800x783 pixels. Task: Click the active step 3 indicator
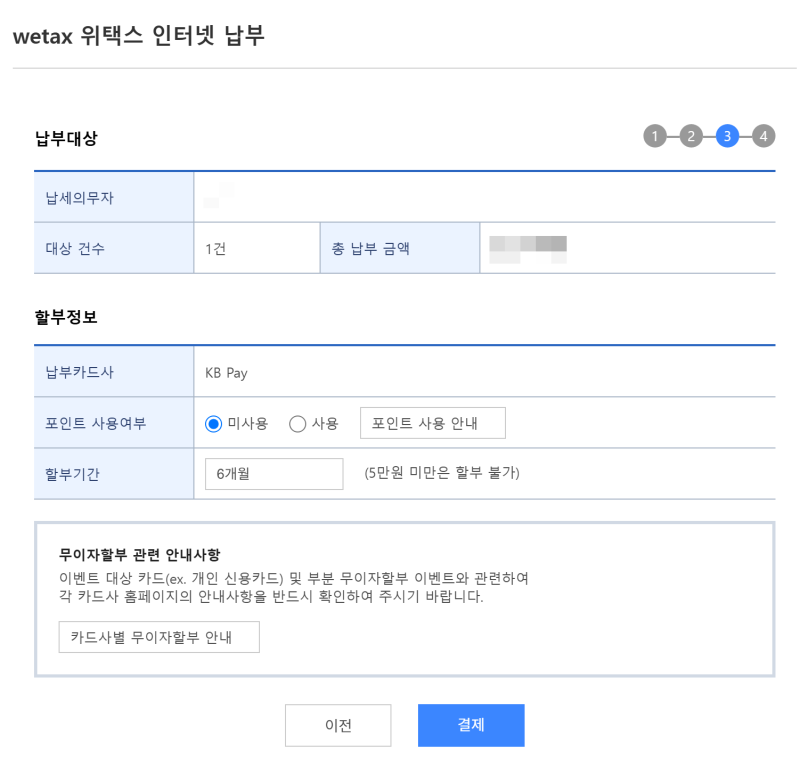click(x=727, y=136)
